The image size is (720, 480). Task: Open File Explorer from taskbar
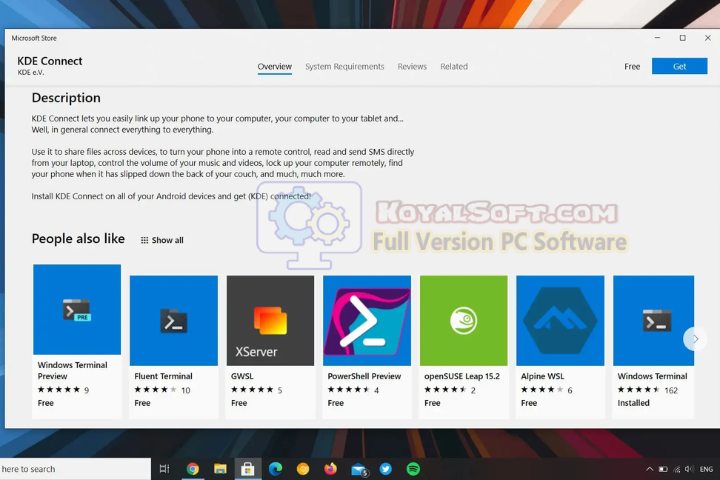(220, 469)
